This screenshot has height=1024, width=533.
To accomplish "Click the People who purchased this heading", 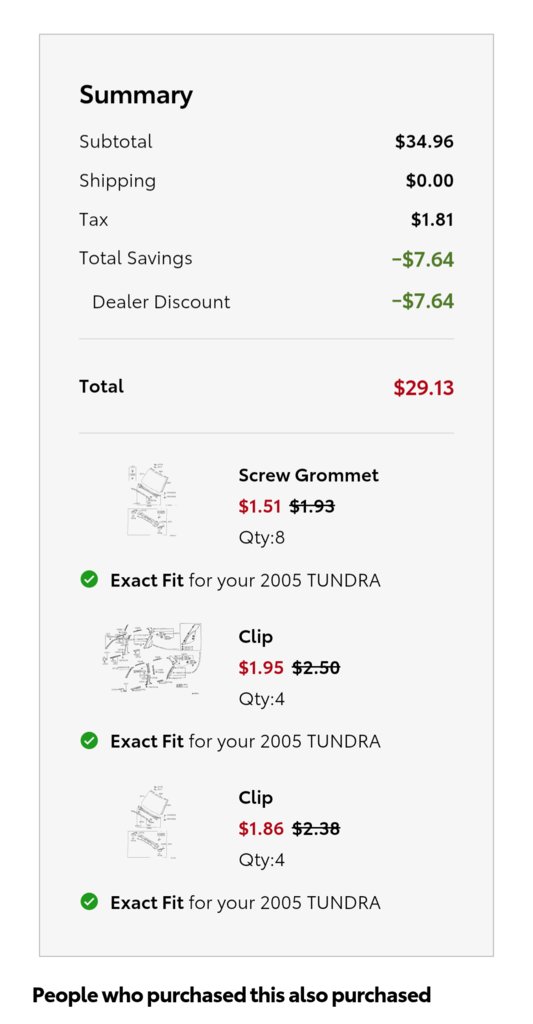I will click(x=232, y=995).
